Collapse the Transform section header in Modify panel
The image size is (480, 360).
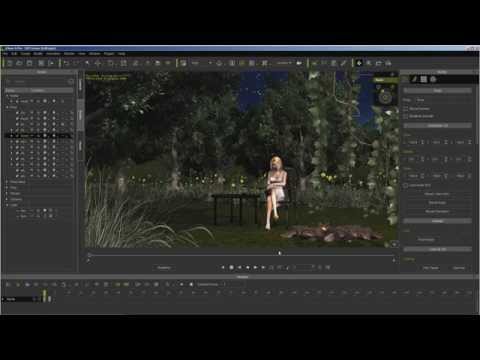point(437,126)
